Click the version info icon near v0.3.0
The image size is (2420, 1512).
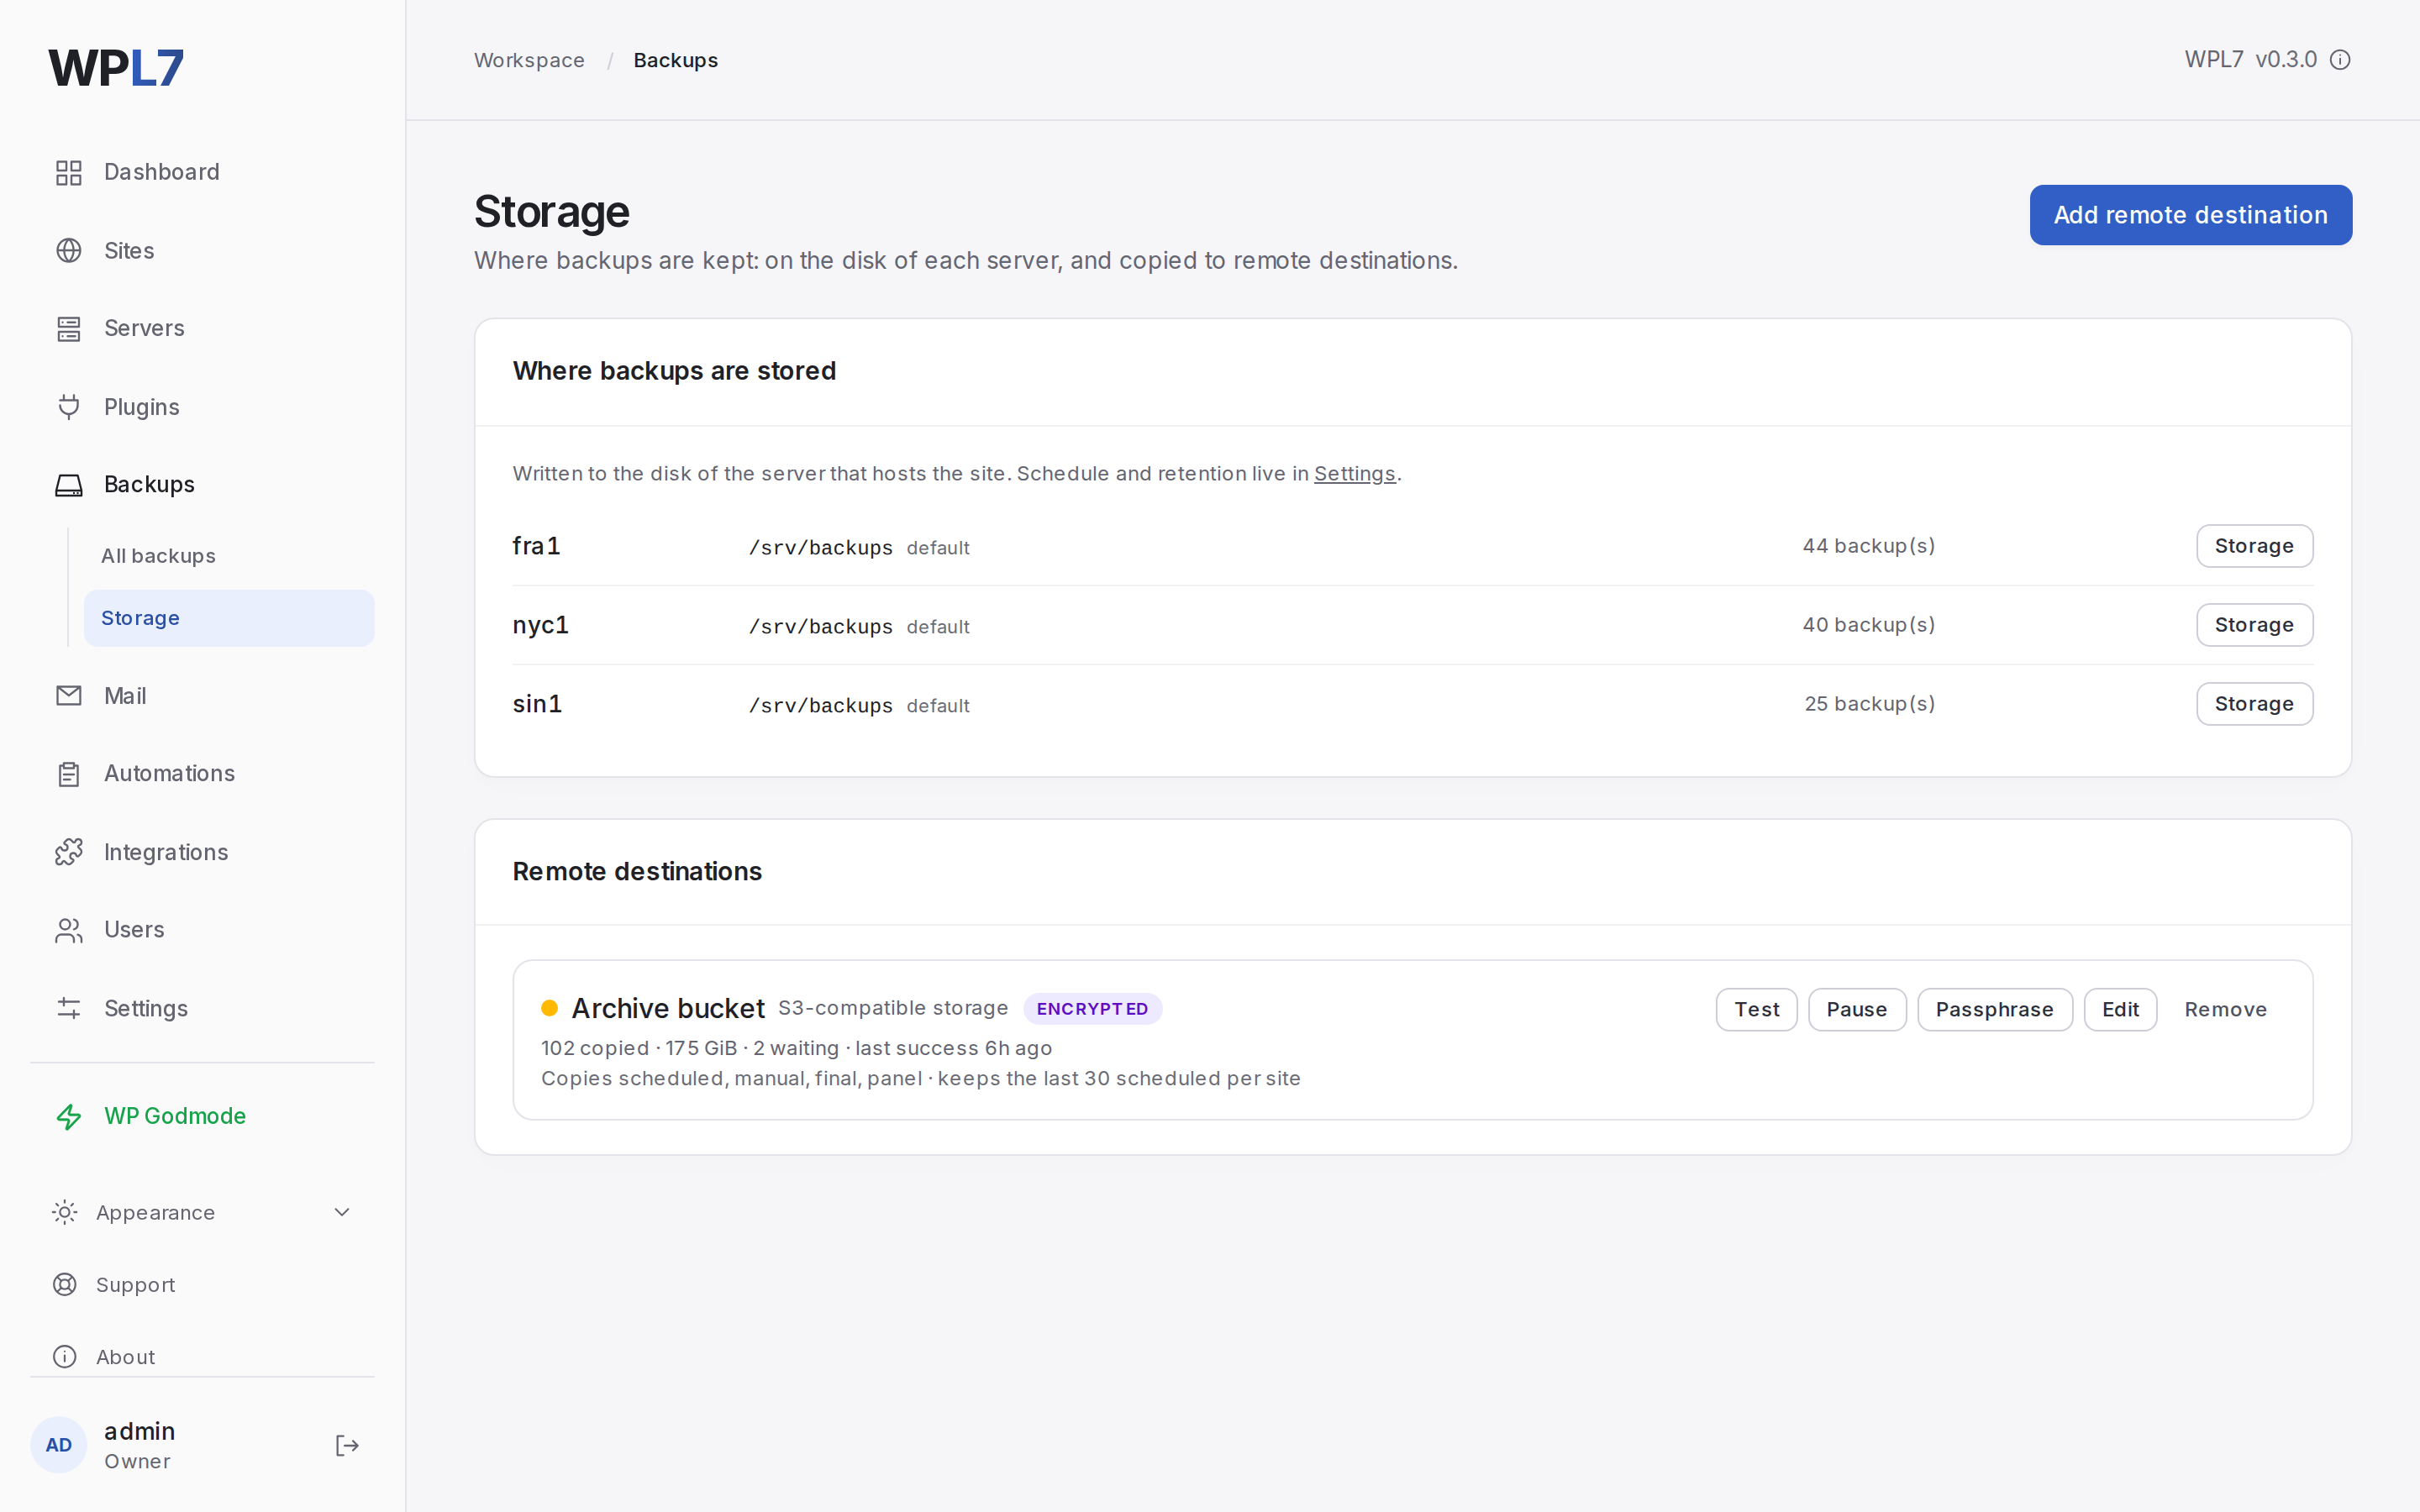coord(2341,60)
